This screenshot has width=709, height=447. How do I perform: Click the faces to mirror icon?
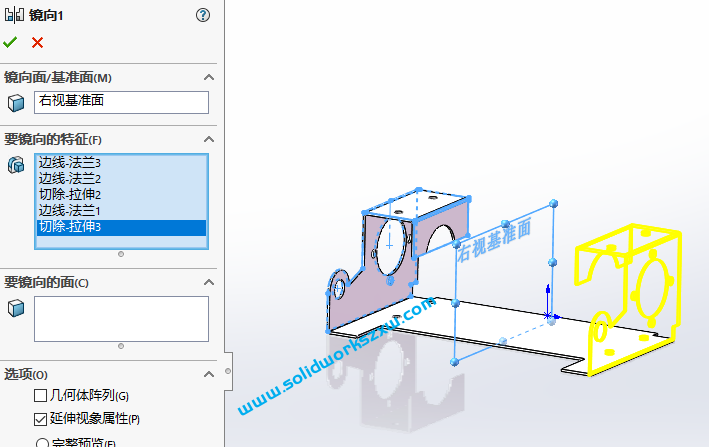point(16,308)
